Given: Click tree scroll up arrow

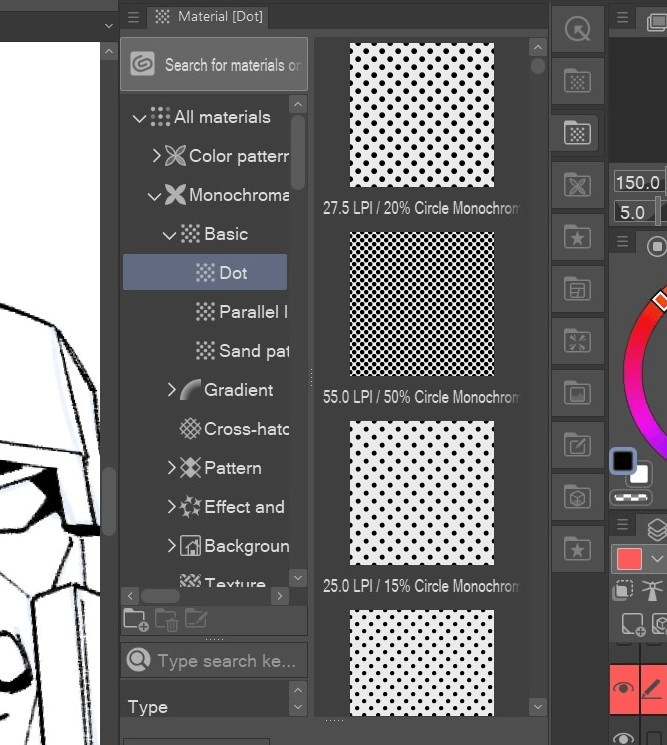Looking at the screenshot, I should click(298, 104).
